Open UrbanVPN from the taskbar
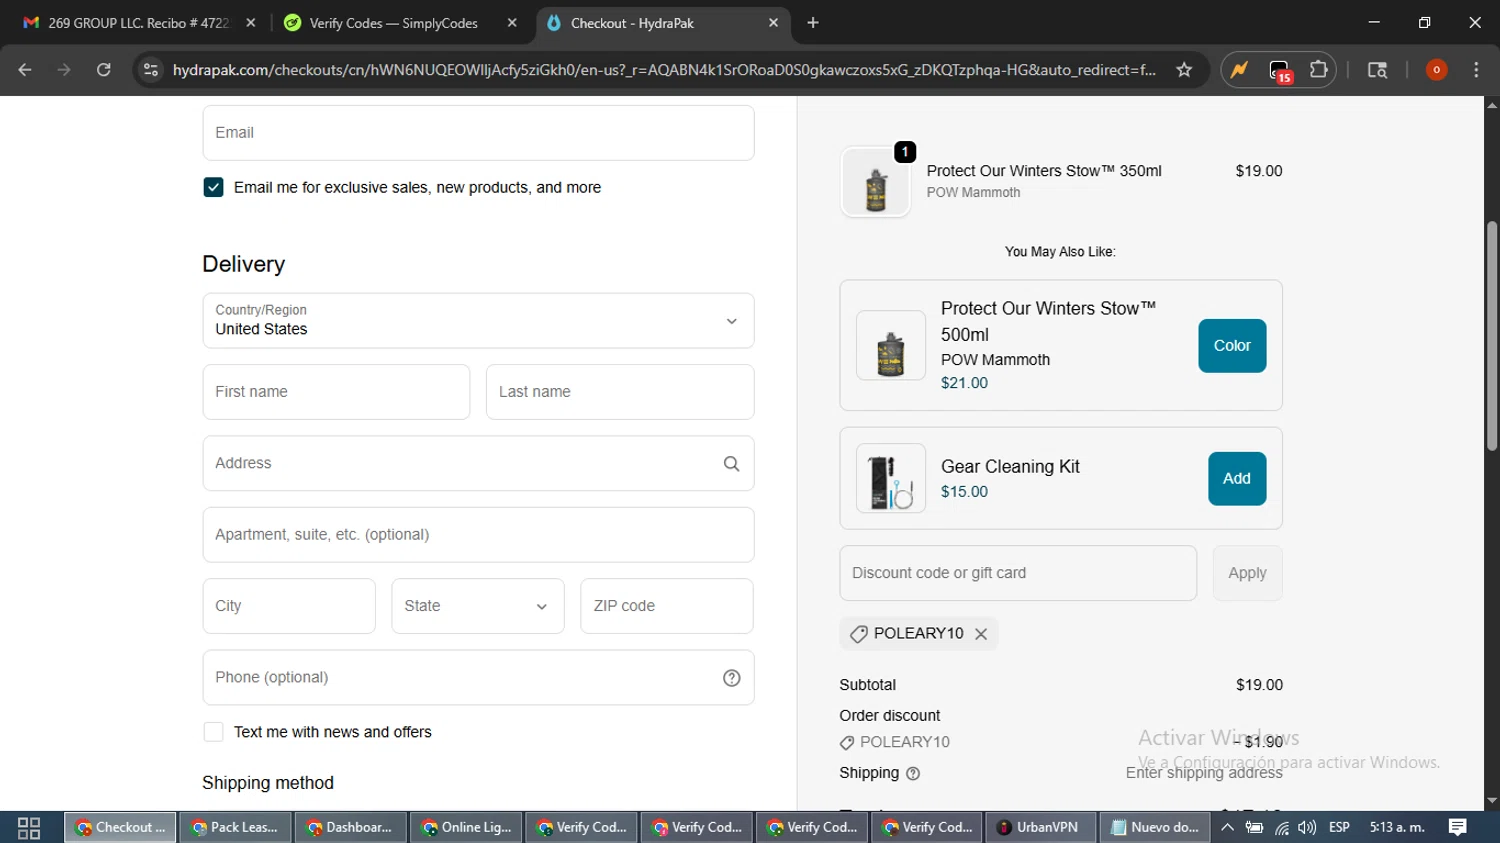The height and width of the screenshot is (843, 1500). 1040,828
